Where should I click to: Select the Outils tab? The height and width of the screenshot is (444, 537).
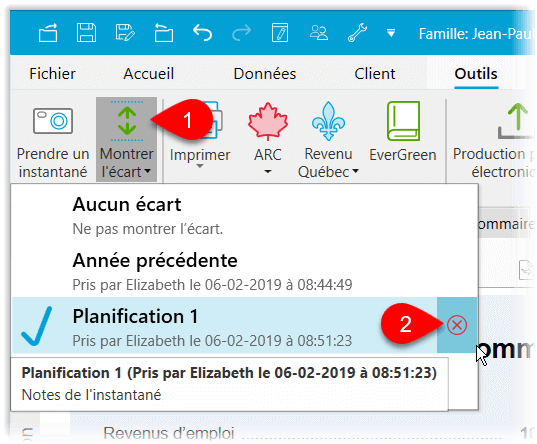coord(476,74)
